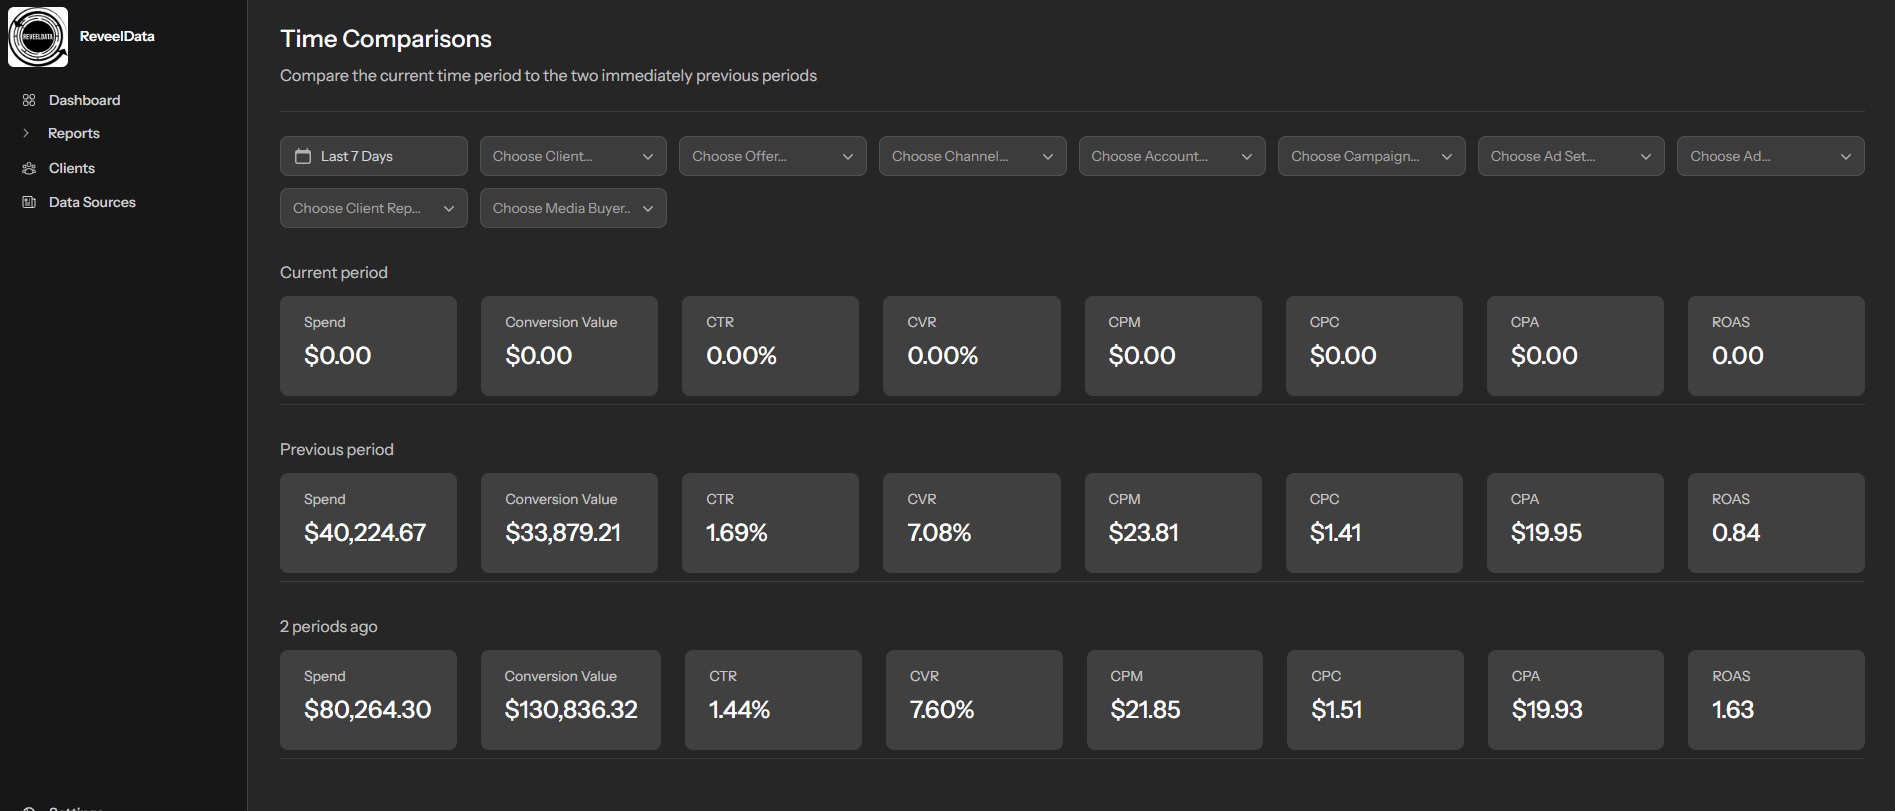Expand the Reports chevron arrow
The image size is (1895, 811).
click(x=26, y=133)
